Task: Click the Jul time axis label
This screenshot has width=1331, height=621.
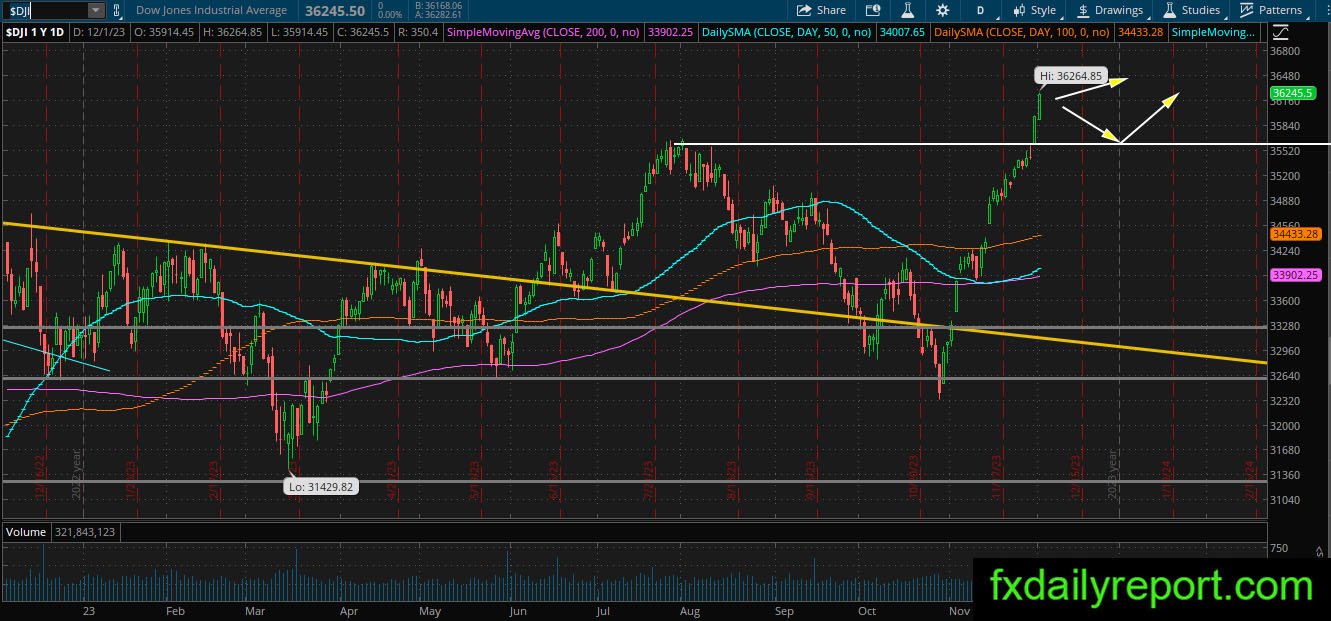Action: (x=603, y=610)
